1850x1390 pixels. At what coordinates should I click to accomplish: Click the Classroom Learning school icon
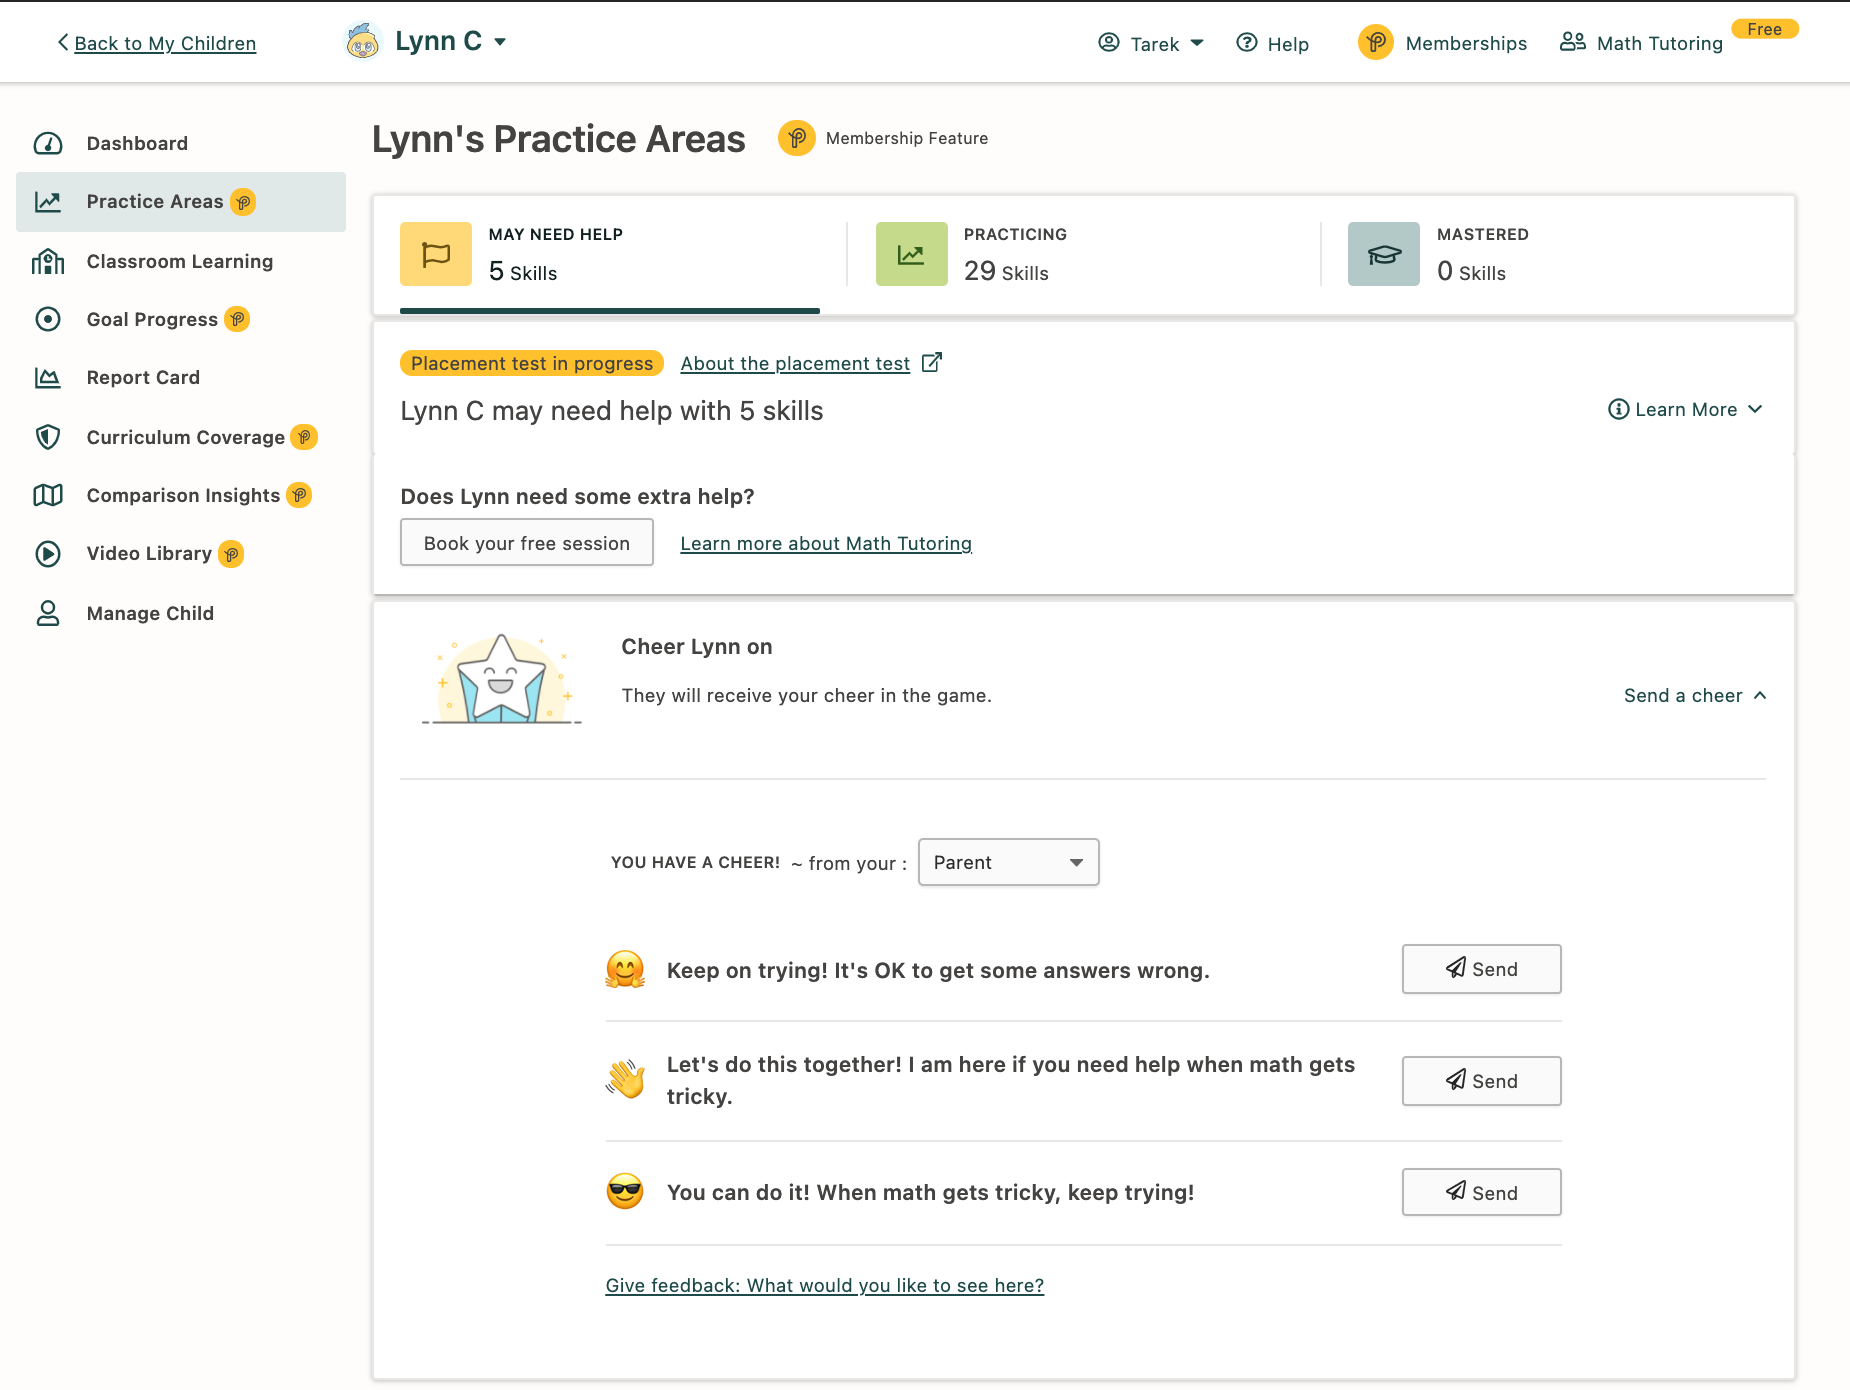click(48, 261)
